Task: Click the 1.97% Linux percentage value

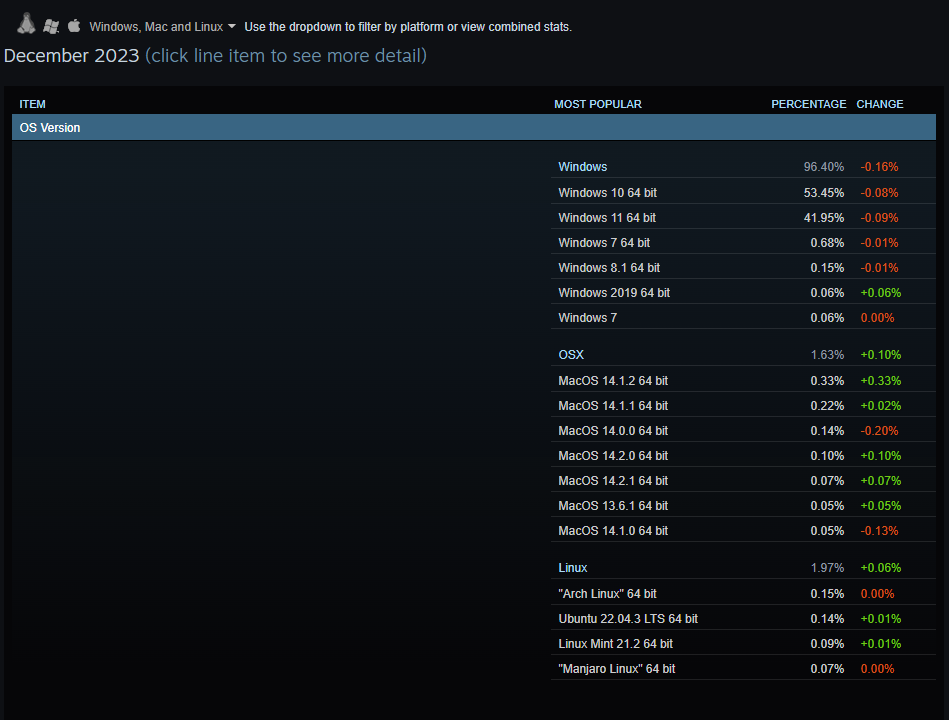Action: [x=827, y=568]
